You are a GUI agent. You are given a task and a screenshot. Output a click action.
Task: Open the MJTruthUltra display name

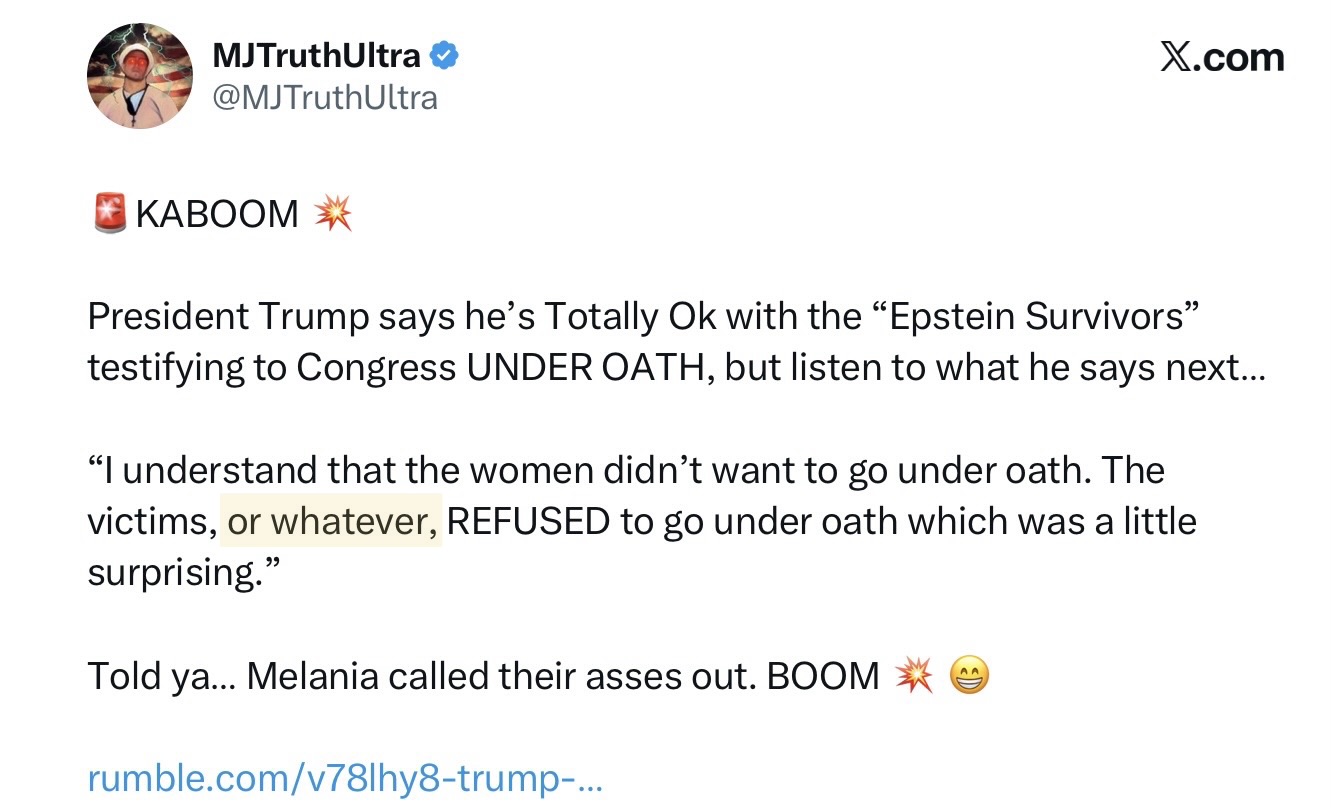coord(316,57)
